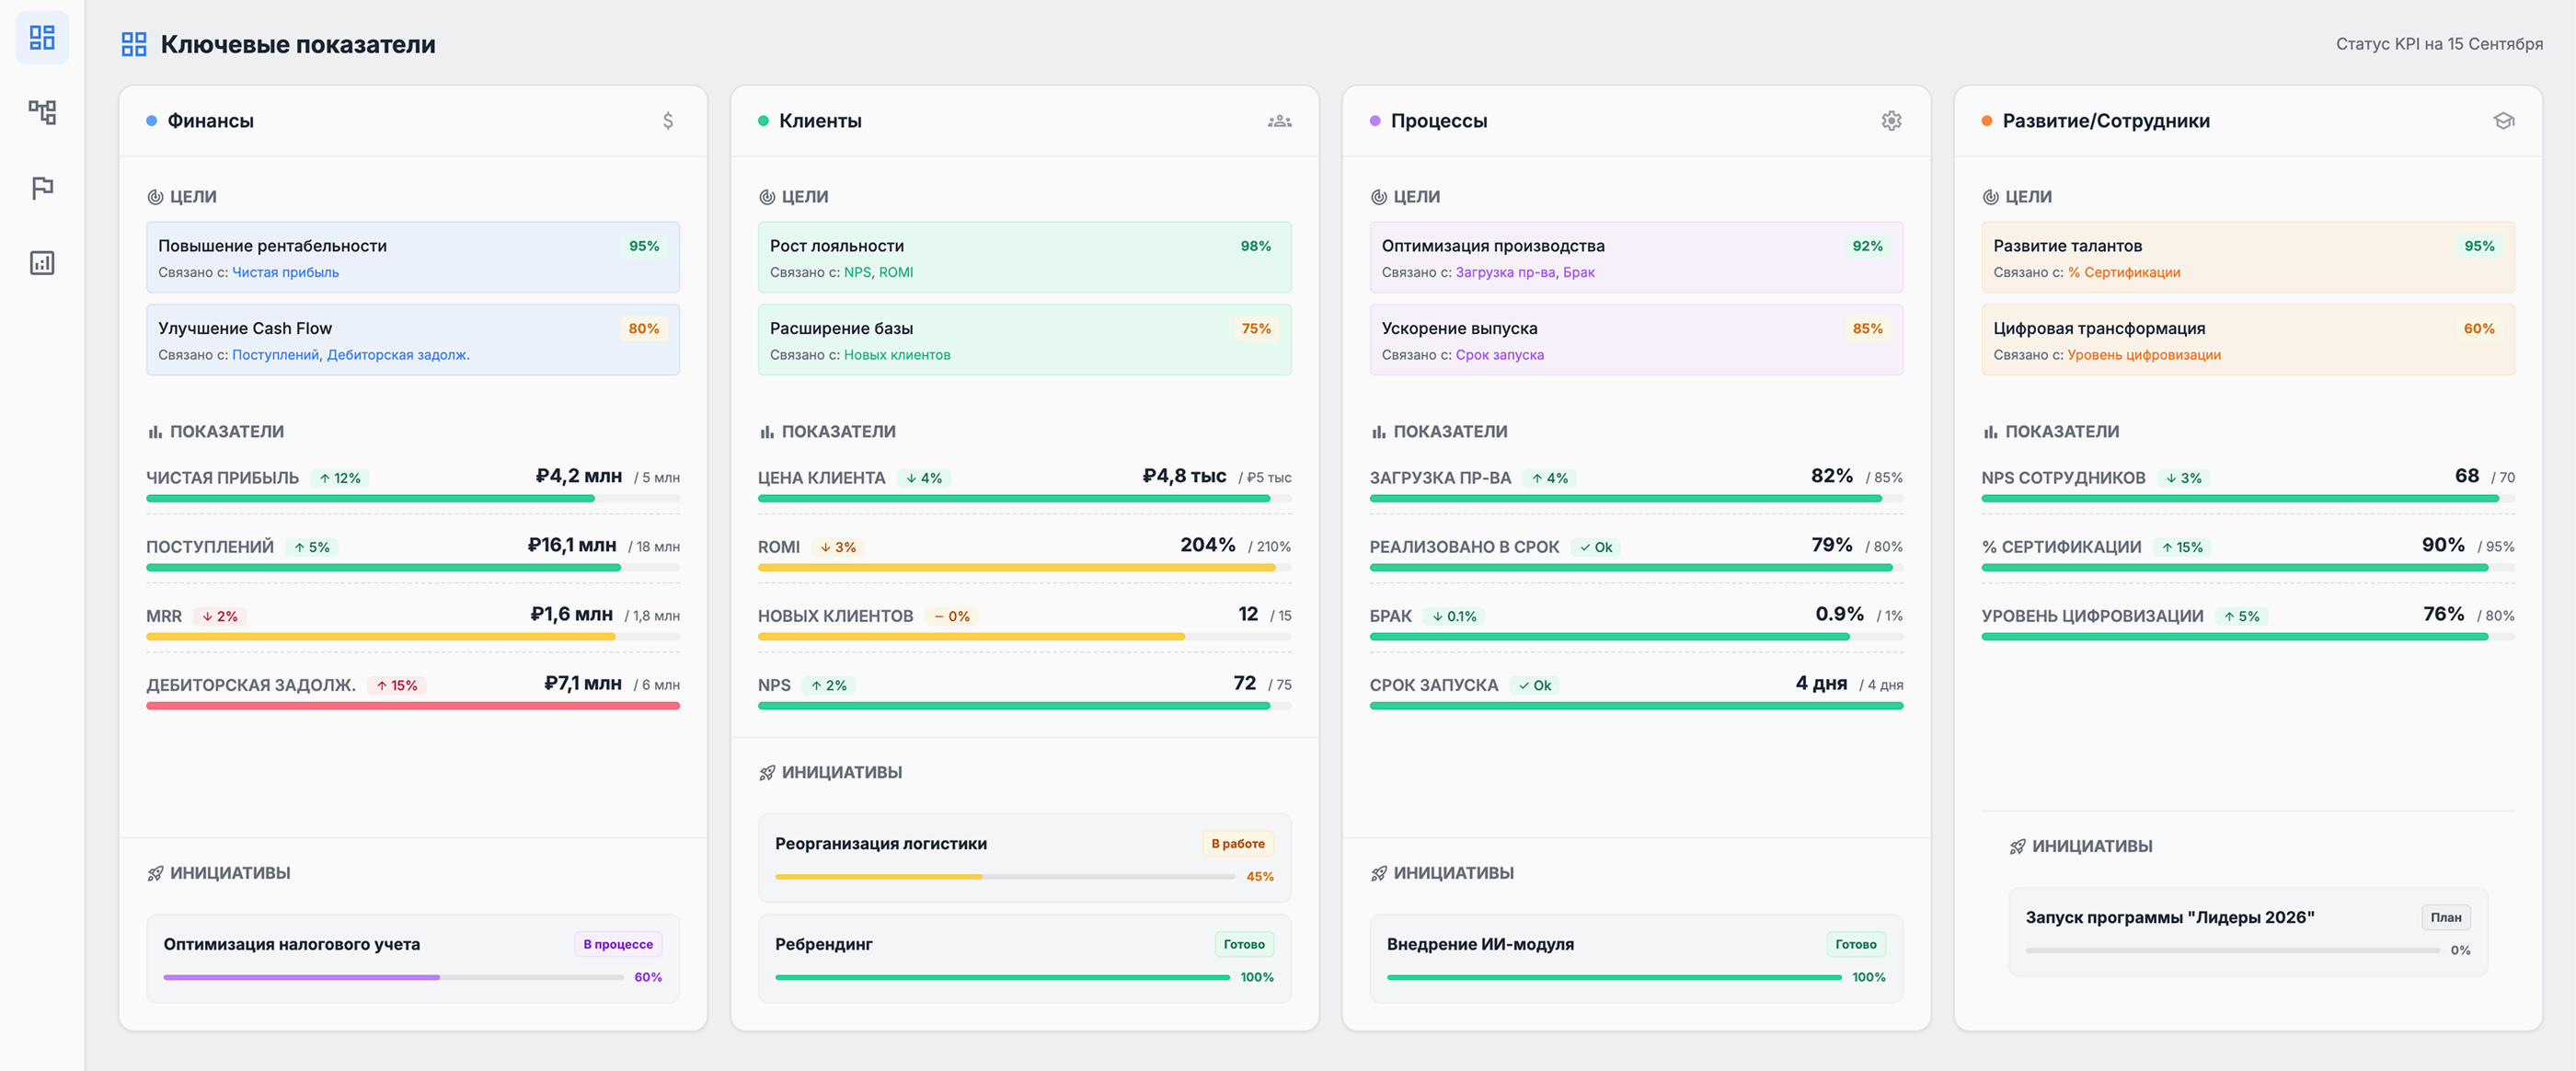Click the dollar icon on Финансы card
This screenshot has height=1071, width=2576.
pyautogui.click(x=668, y=121)
